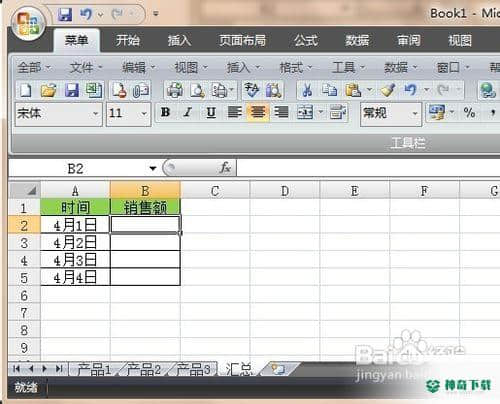Screen dimensions: 500x404
Task: Expand the 常规 number format dropdown
Action: click(x=415, y=114)
